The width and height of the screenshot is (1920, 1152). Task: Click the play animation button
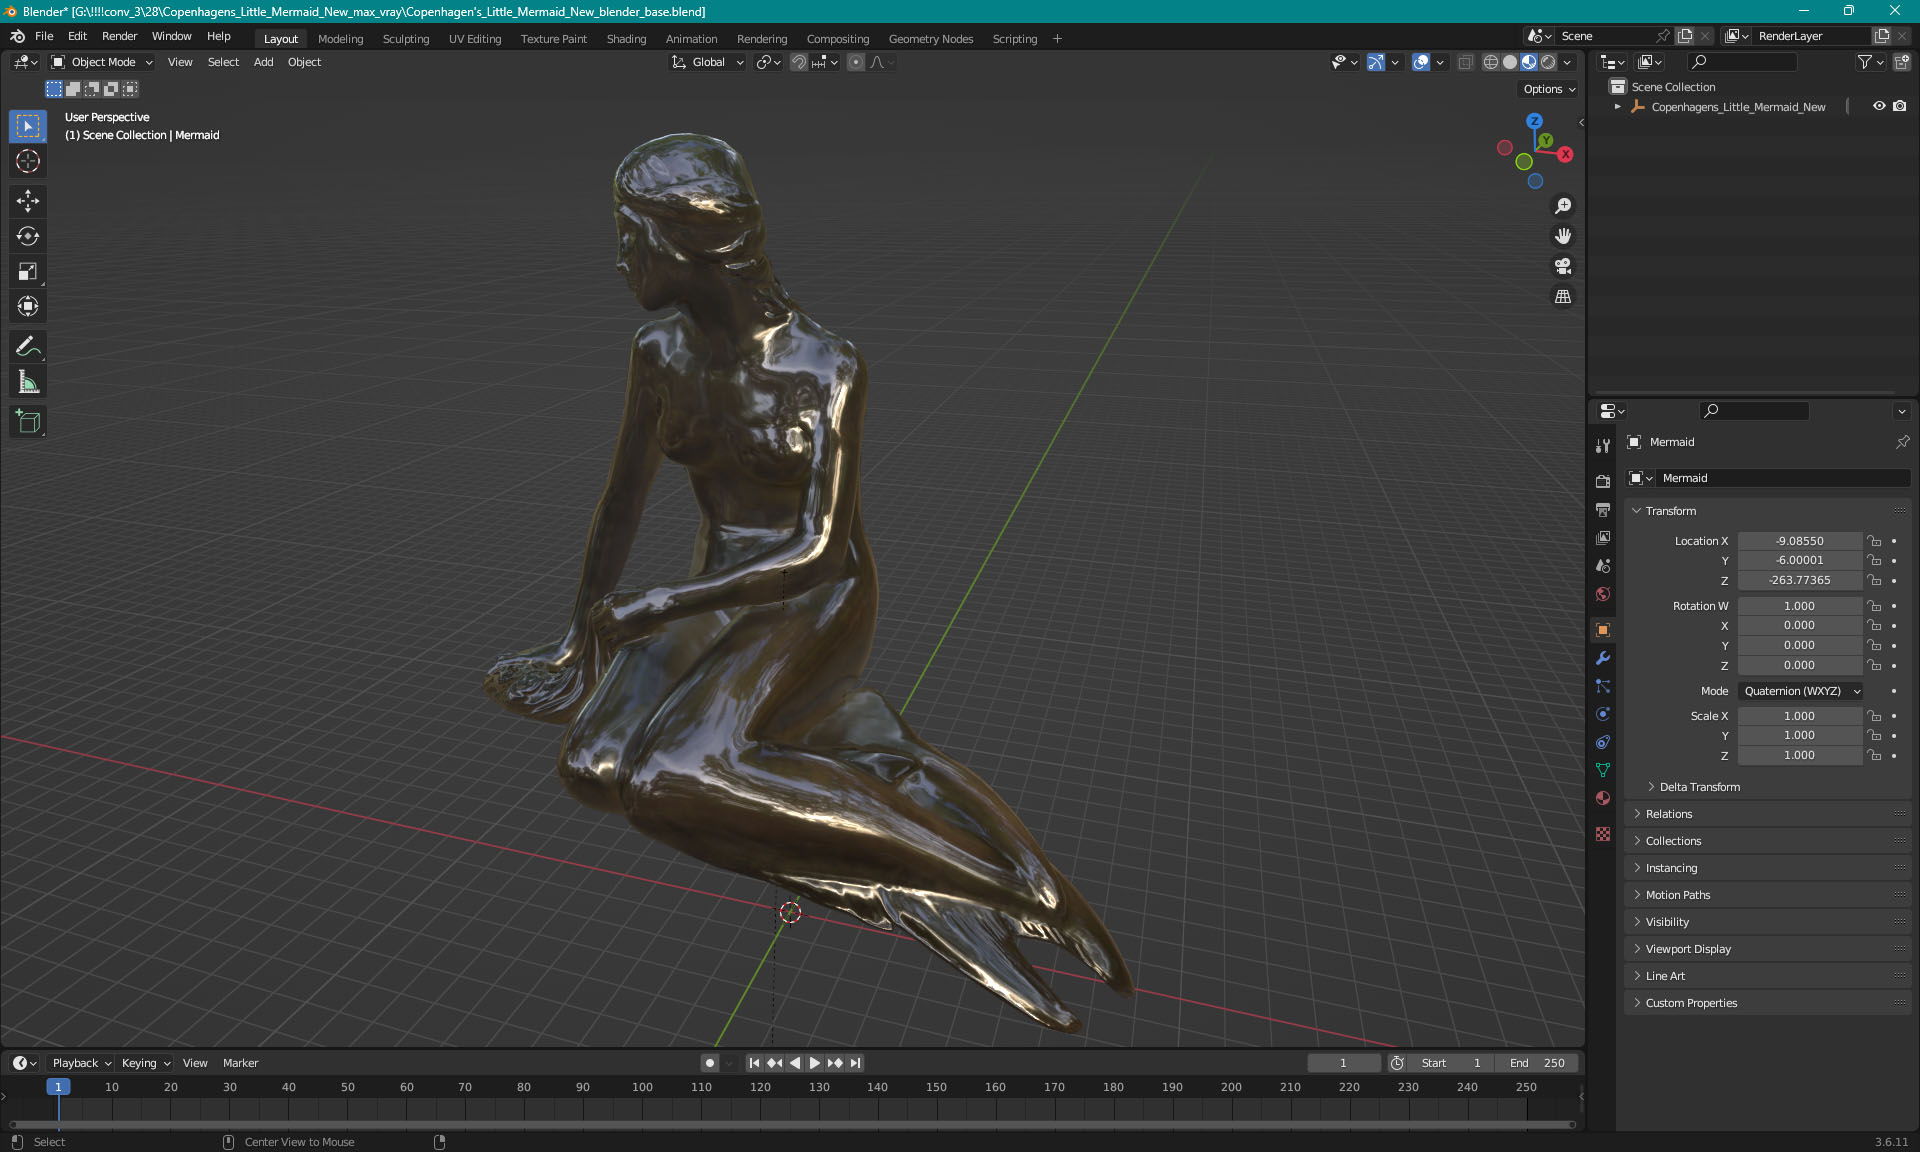814,1063
